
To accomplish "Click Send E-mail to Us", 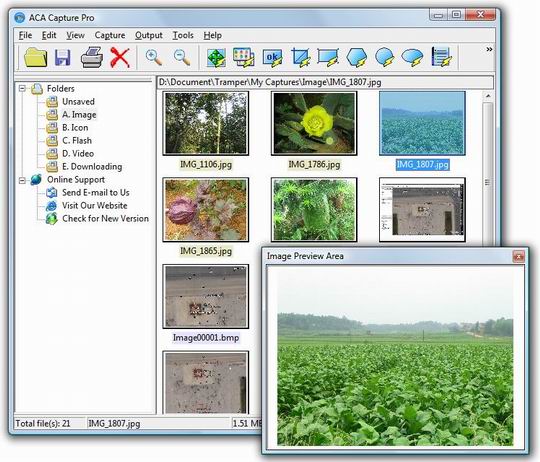I will (x=96, y=192).
